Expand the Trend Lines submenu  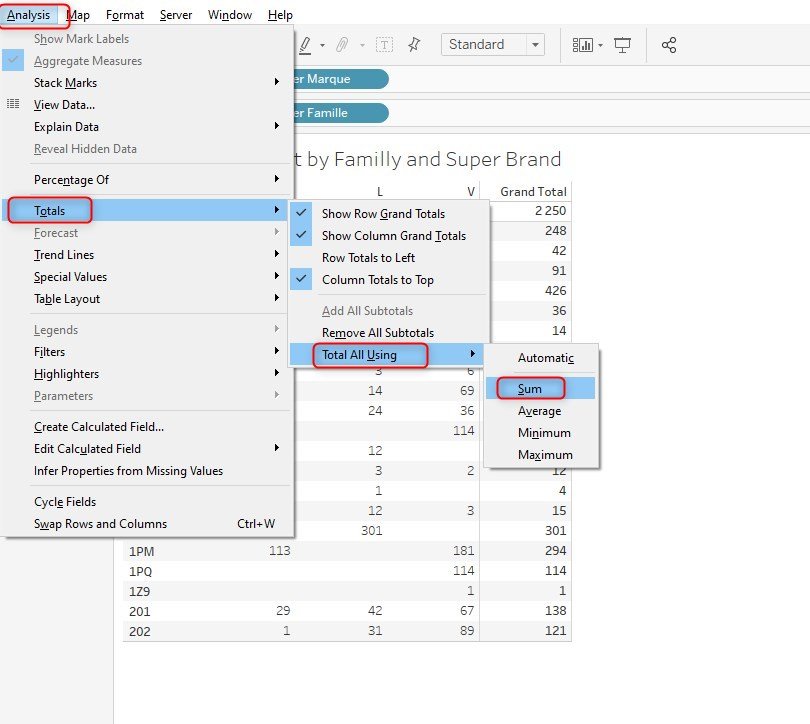coord(277,254)
